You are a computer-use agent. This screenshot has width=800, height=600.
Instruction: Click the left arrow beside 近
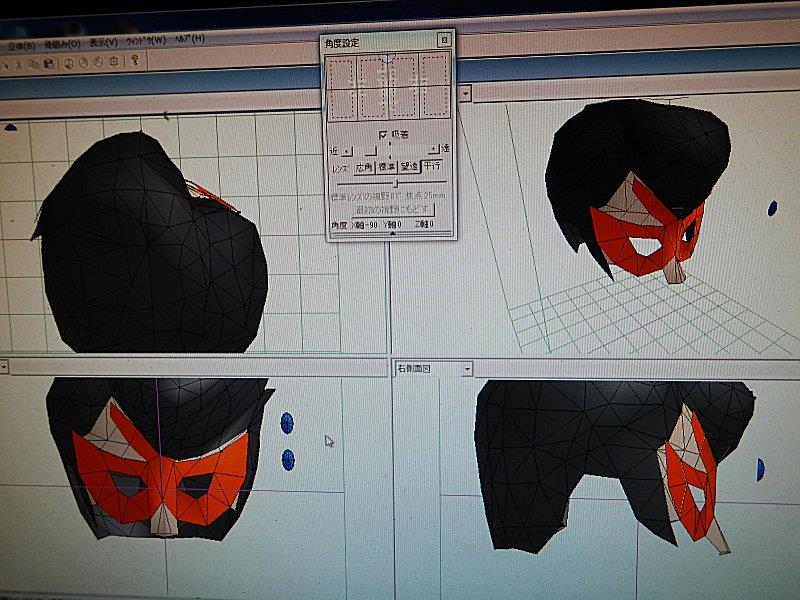[346, 151]
